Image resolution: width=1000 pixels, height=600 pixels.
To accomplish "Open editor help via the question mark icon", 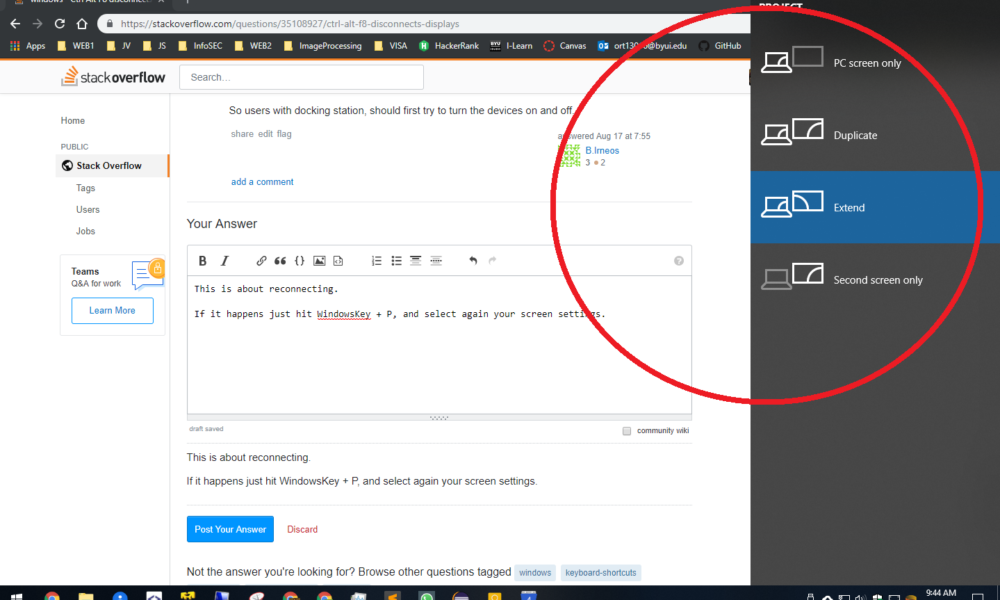I will pos(678,260).
